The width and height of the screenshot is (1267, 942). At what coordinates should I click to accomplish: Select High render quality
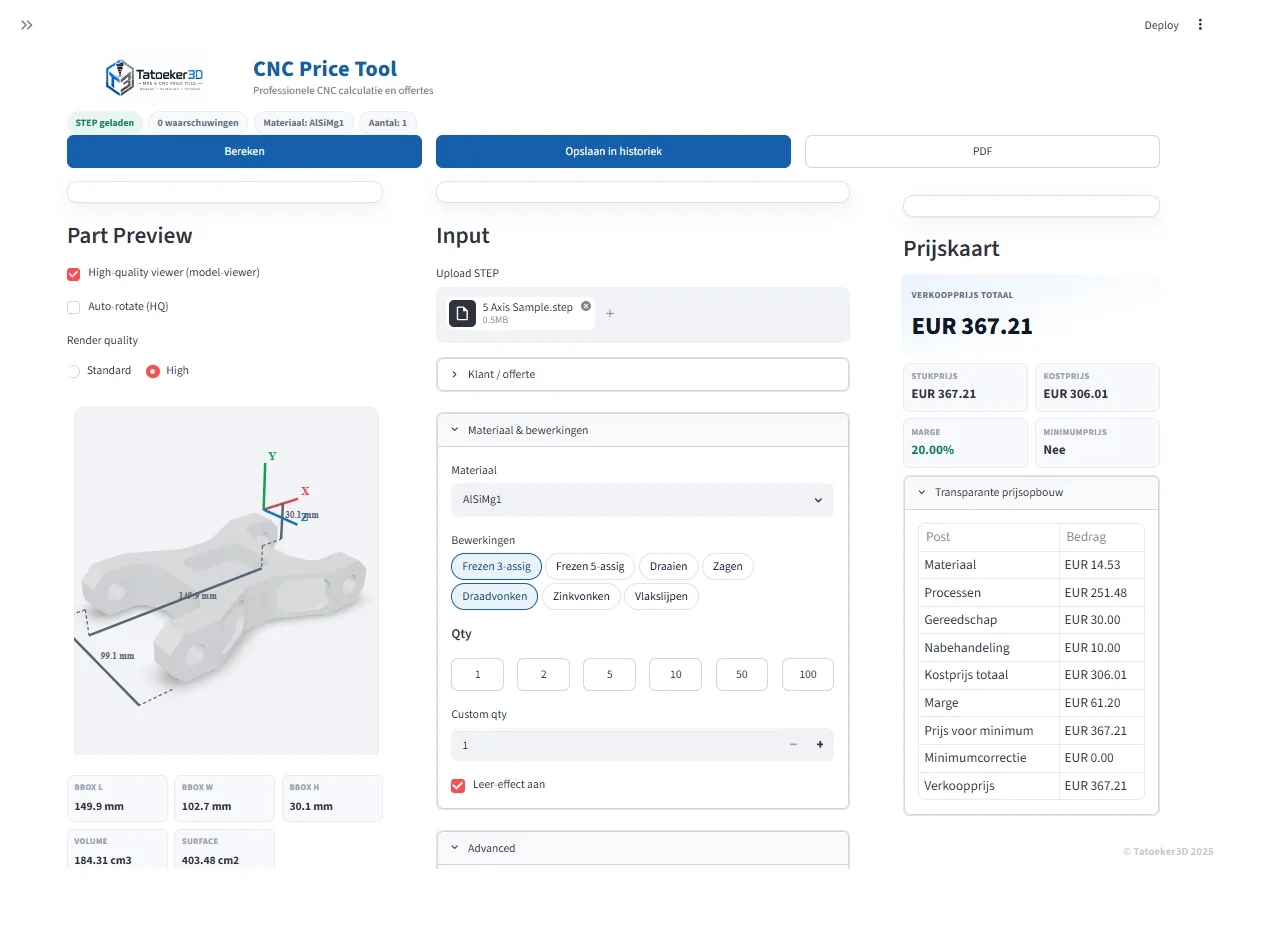point(153,371)
